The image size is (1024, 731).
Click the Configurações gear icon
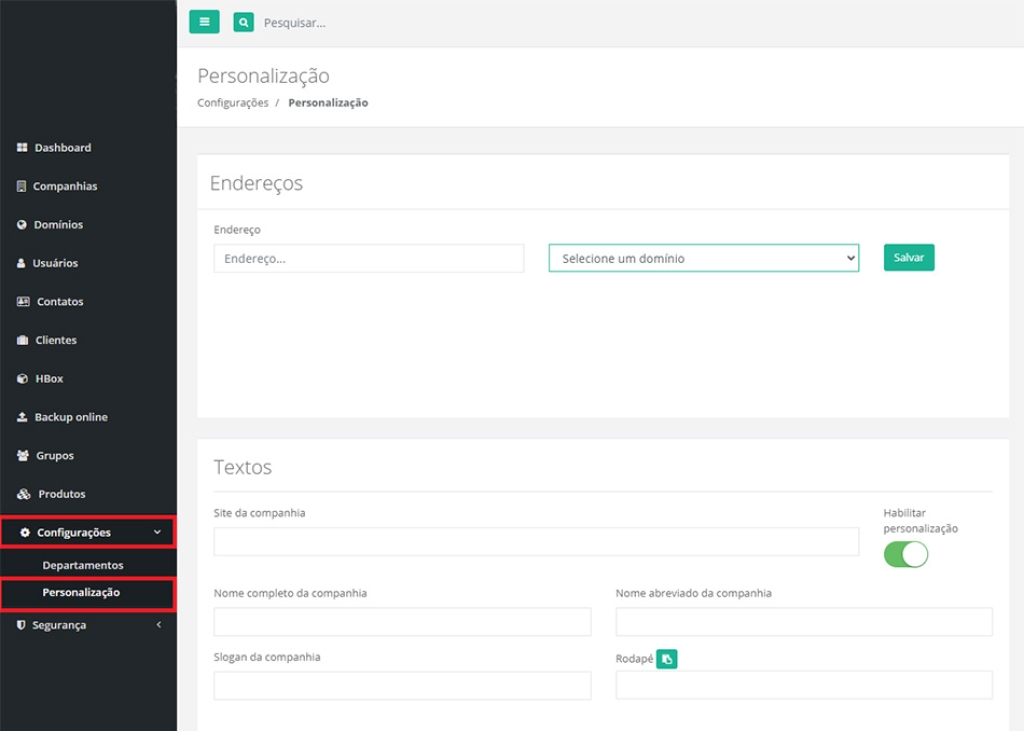tap(25, 532)
